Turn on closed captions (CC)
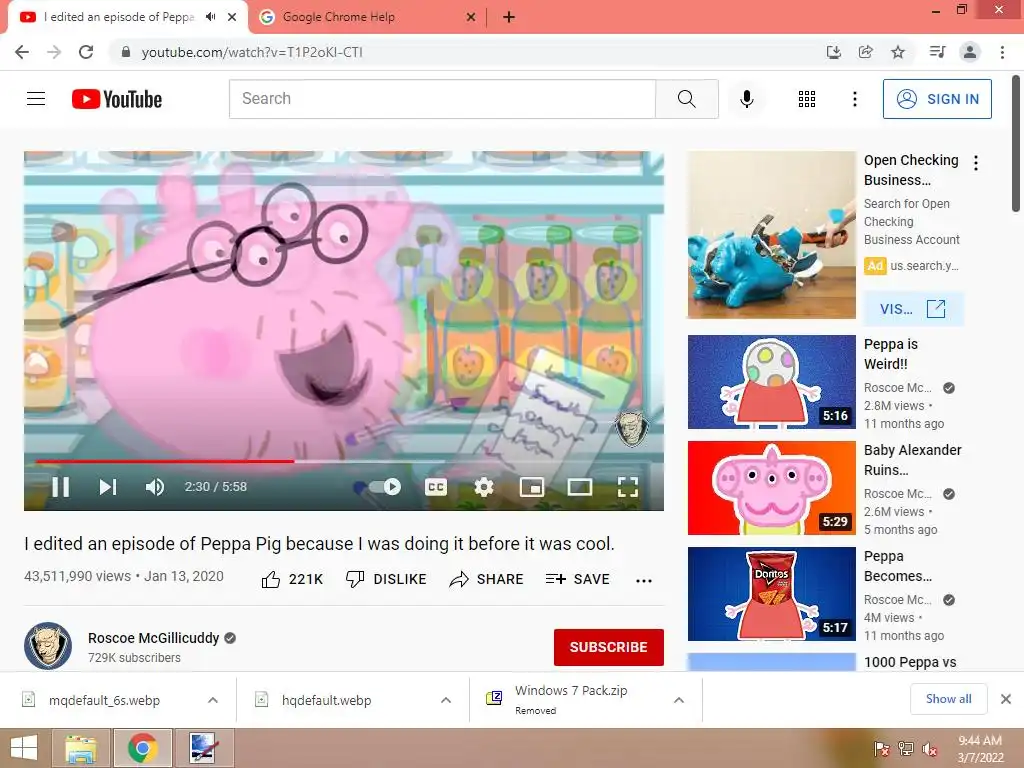 coord(436,487)
